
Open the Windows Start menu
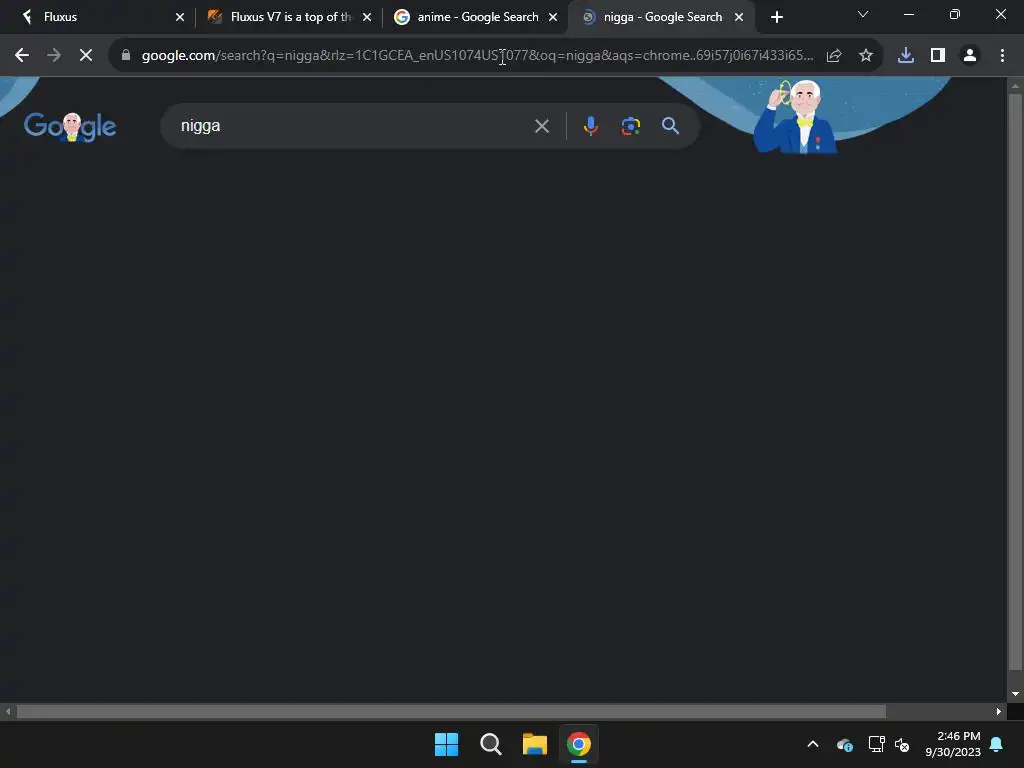(447, 744)
